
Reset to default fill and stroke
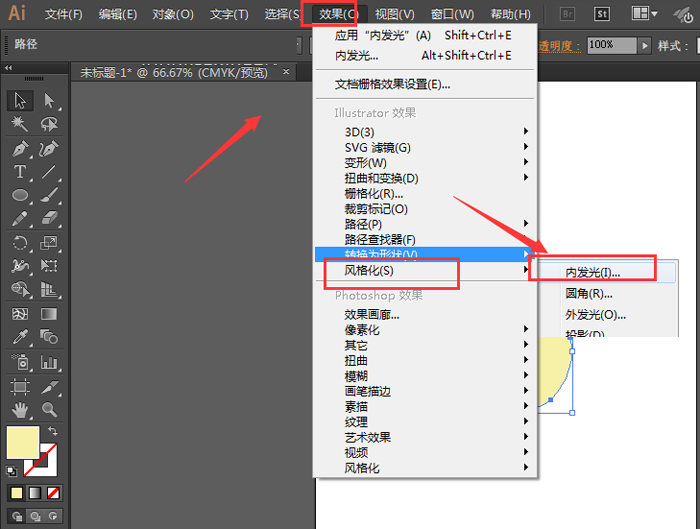coord(12,471)
